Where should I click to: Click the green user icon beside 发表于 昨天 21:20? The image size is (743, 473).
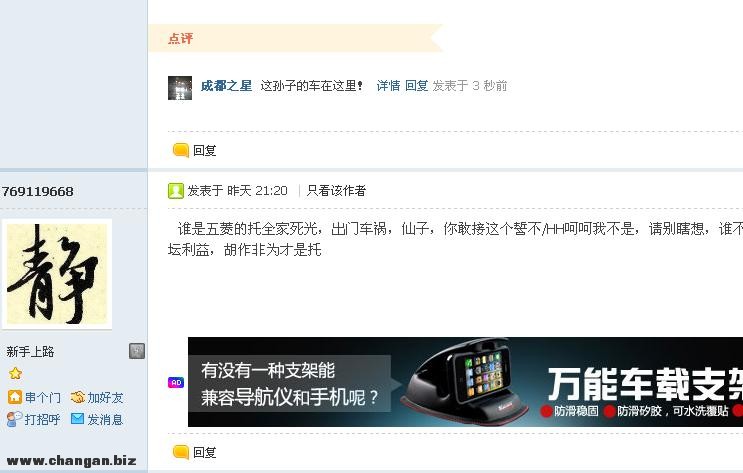176,191
